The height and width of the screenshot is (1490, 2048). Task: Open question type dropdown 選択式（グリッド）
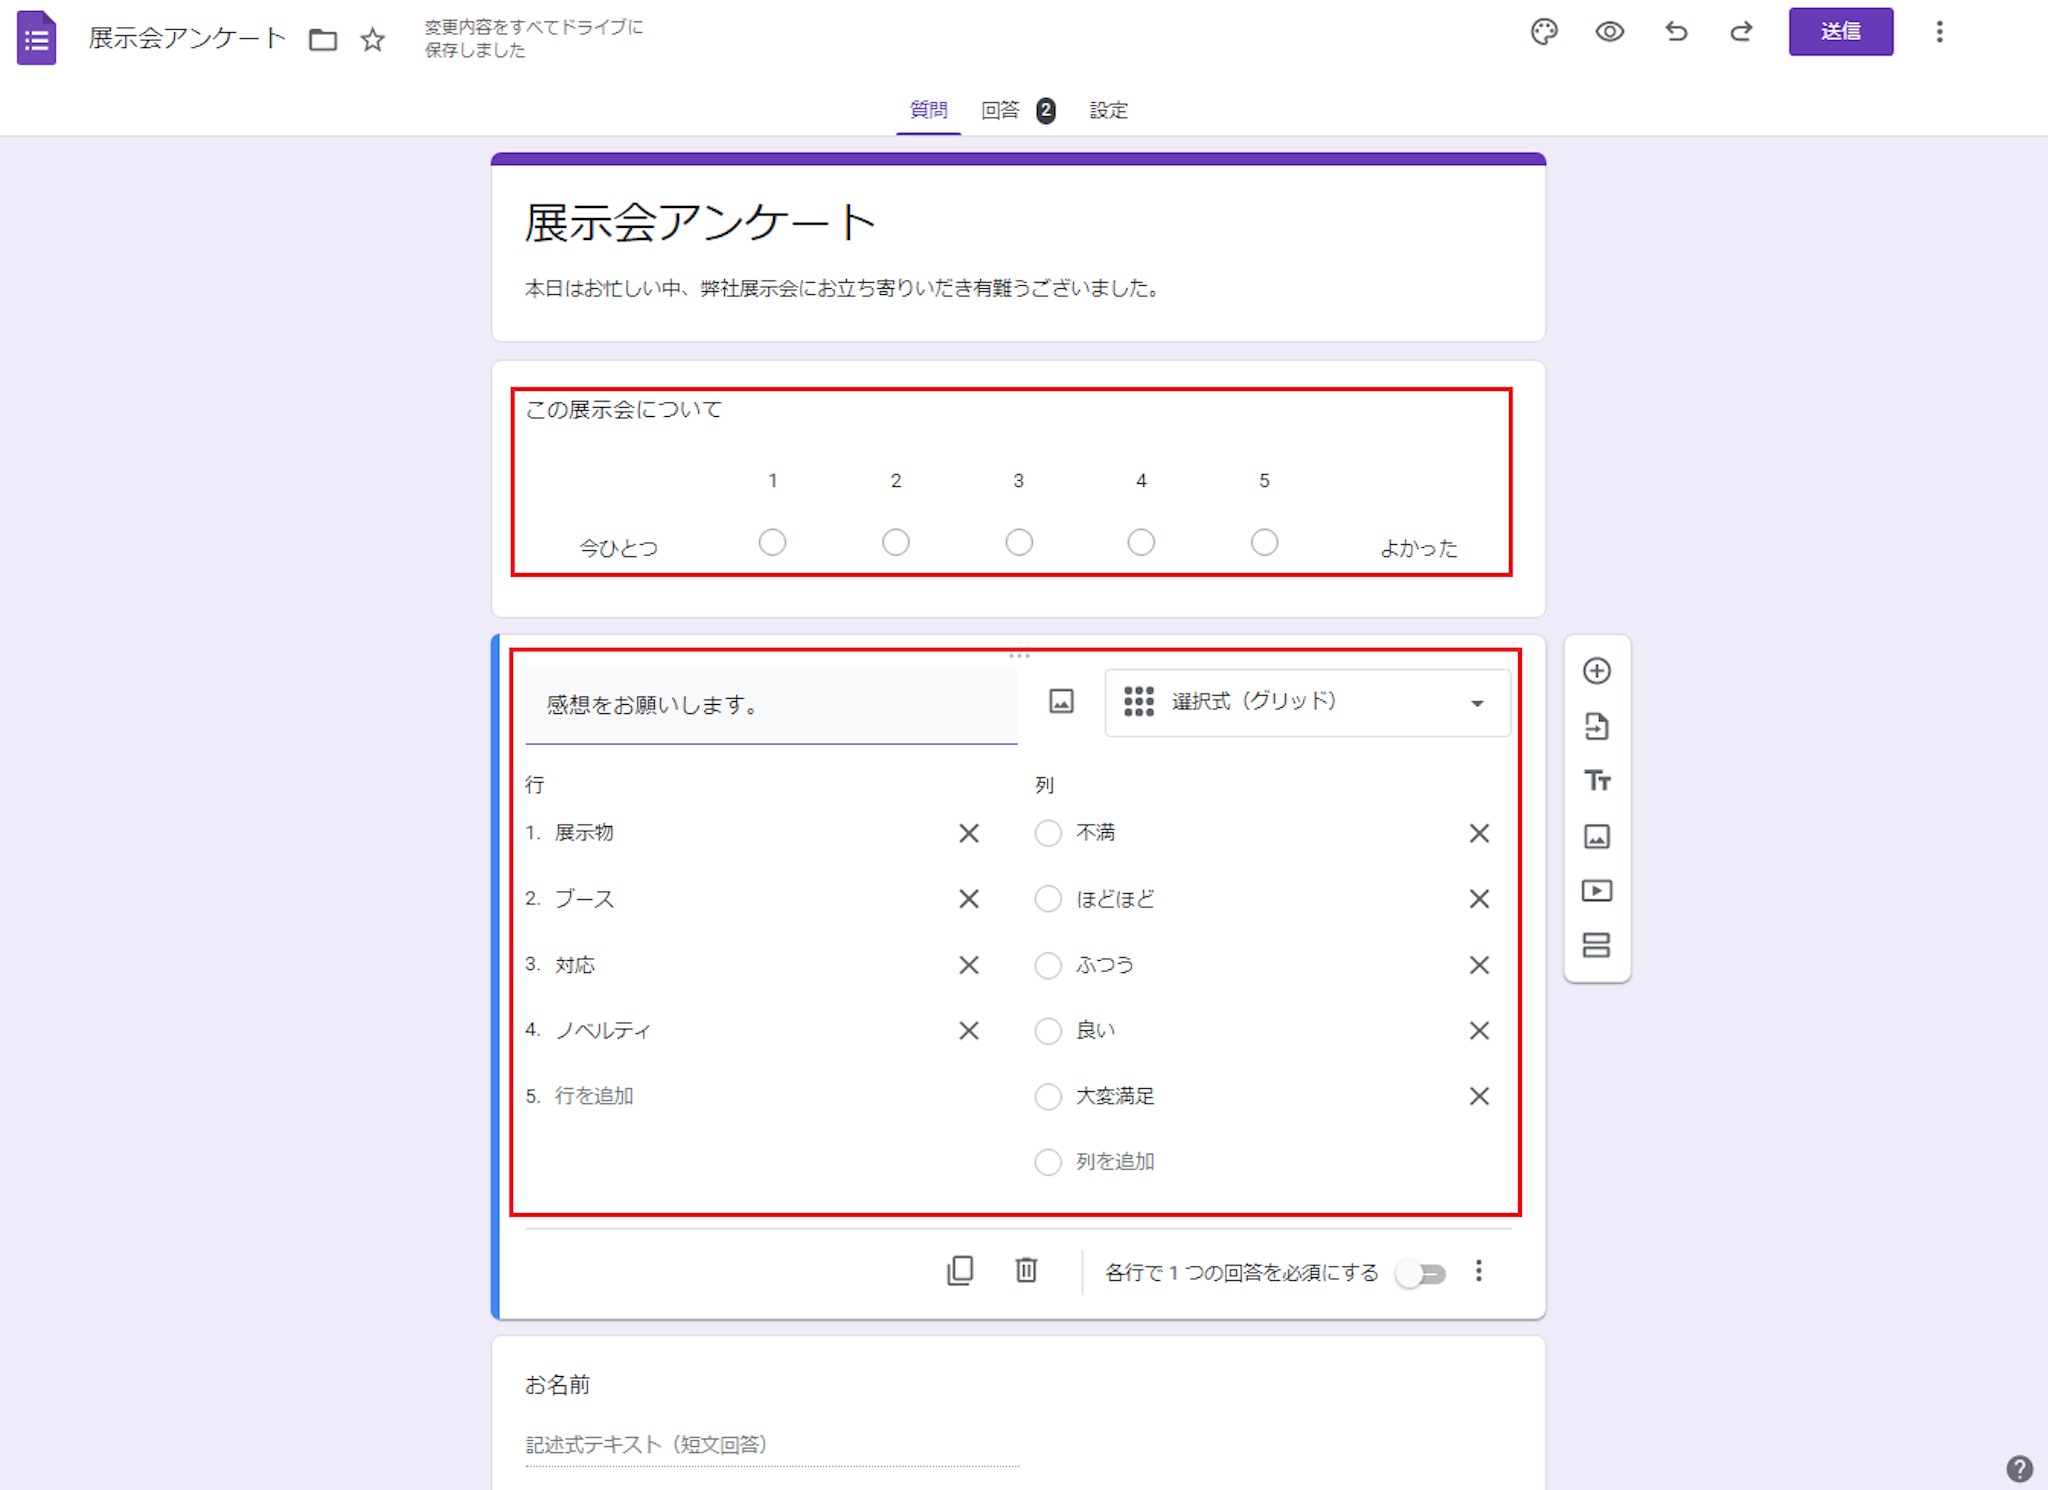pyautogui.click(x=1306, y=702)
